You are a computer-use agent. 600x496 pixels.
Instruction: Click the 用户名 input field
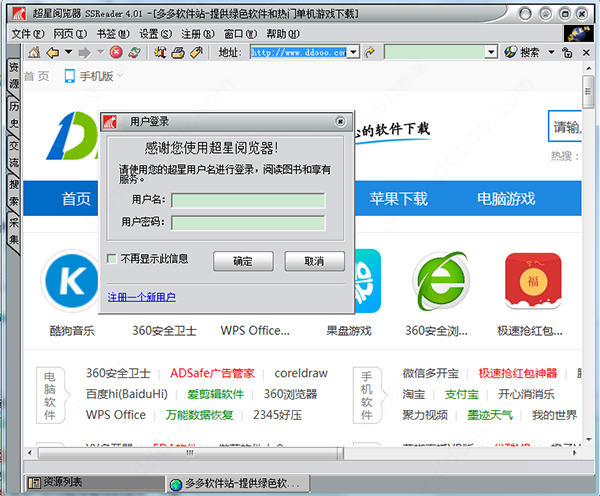point(248,200)
